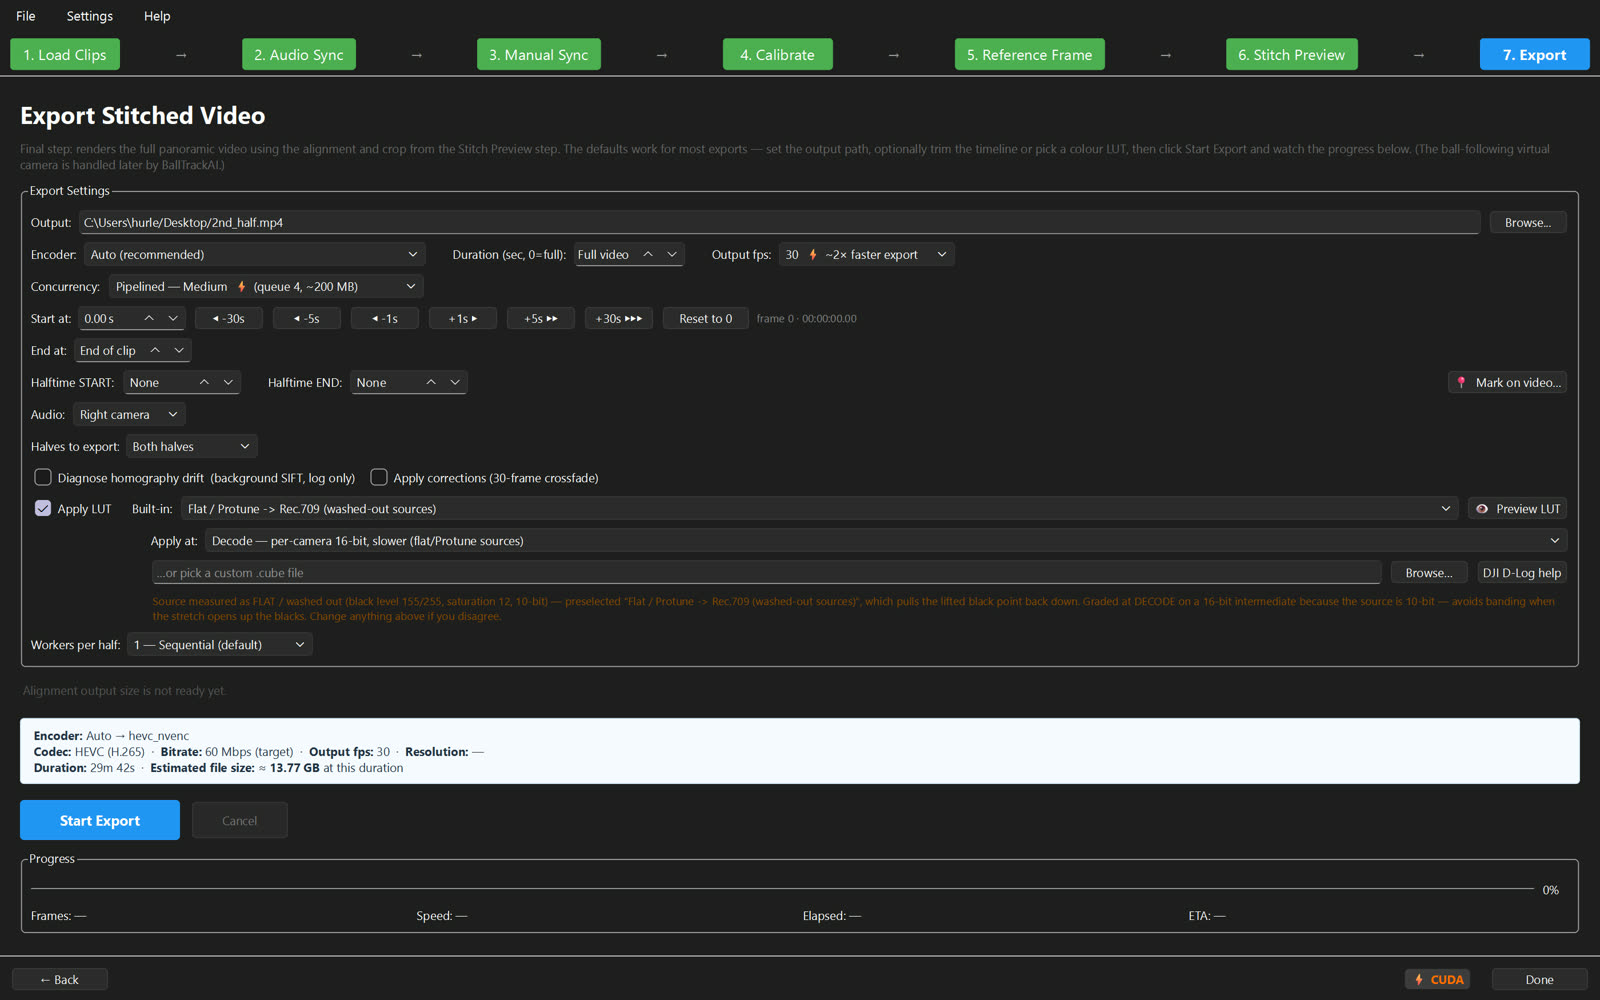Click the pin icon on Mark on video
The height and width of the screenshot is (1000, 1600).
(1462, 382)
